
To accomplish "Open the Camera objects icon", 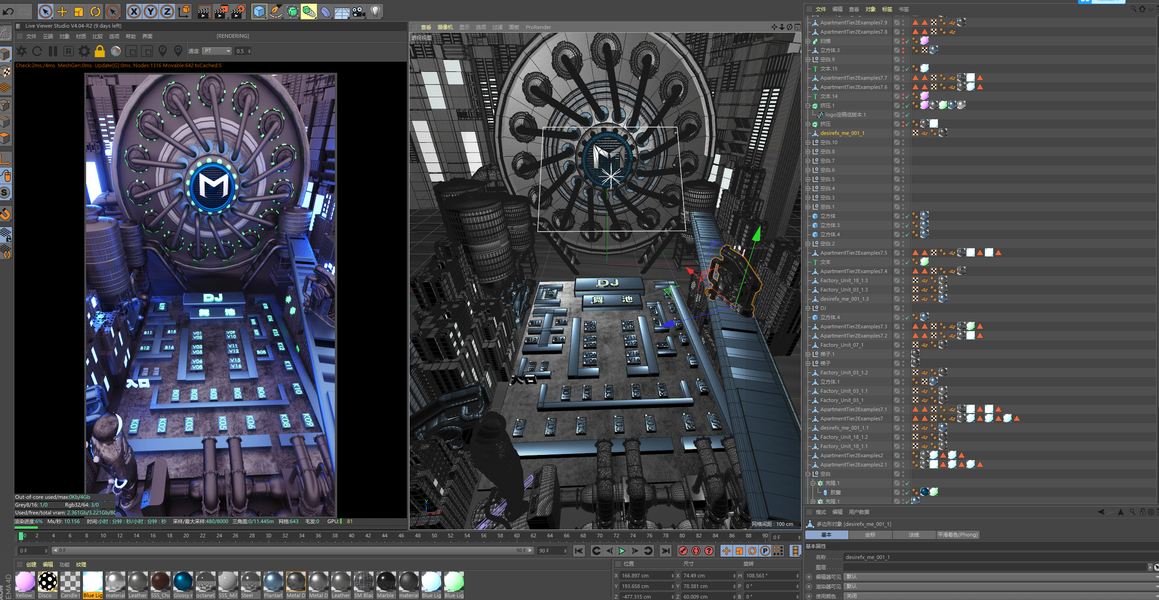I will coord(359,12).
